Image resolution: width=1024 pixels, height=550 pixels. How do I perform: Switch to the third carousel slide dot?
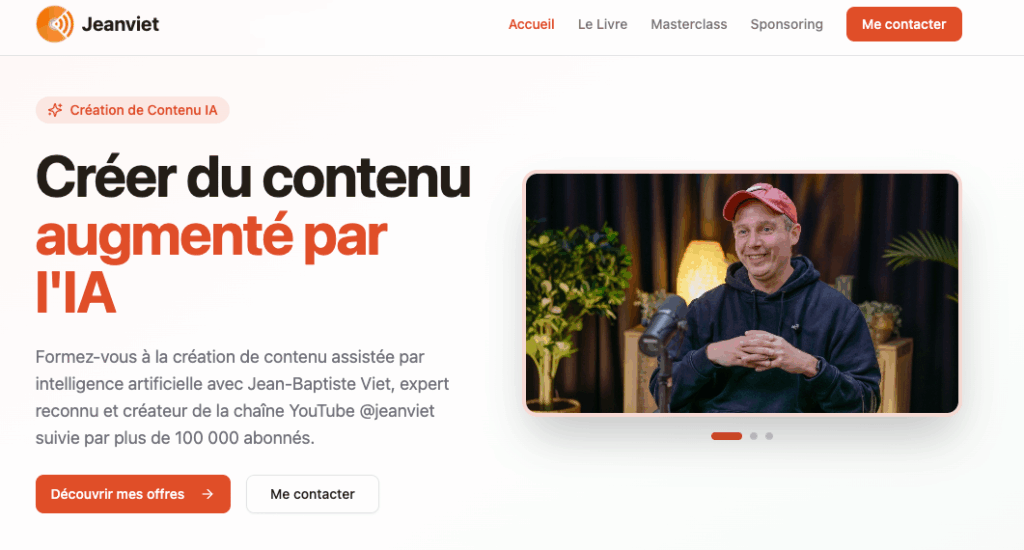769,436
